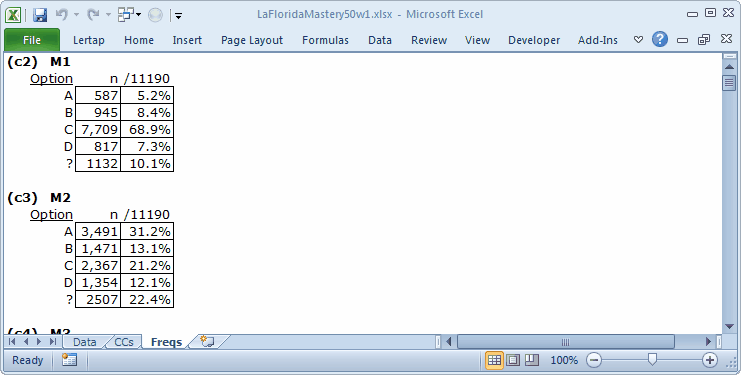Restore the workbook window inside Excel
Screen dimensions: 741x375
(704, 40)
